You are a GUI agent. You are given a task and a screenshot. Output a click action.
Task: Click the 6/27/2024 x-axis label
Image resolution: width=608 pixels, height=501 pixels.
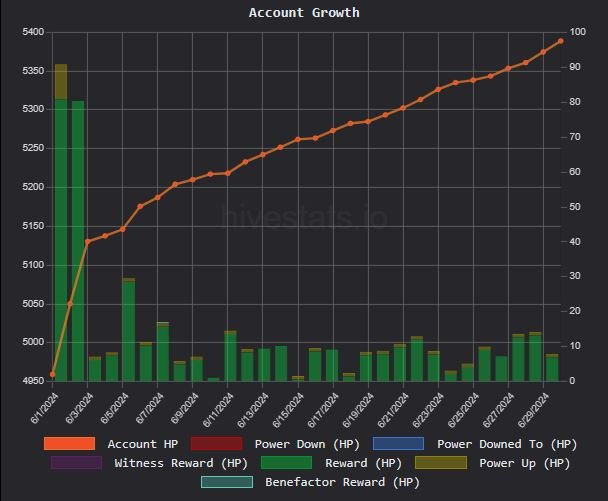498,409
